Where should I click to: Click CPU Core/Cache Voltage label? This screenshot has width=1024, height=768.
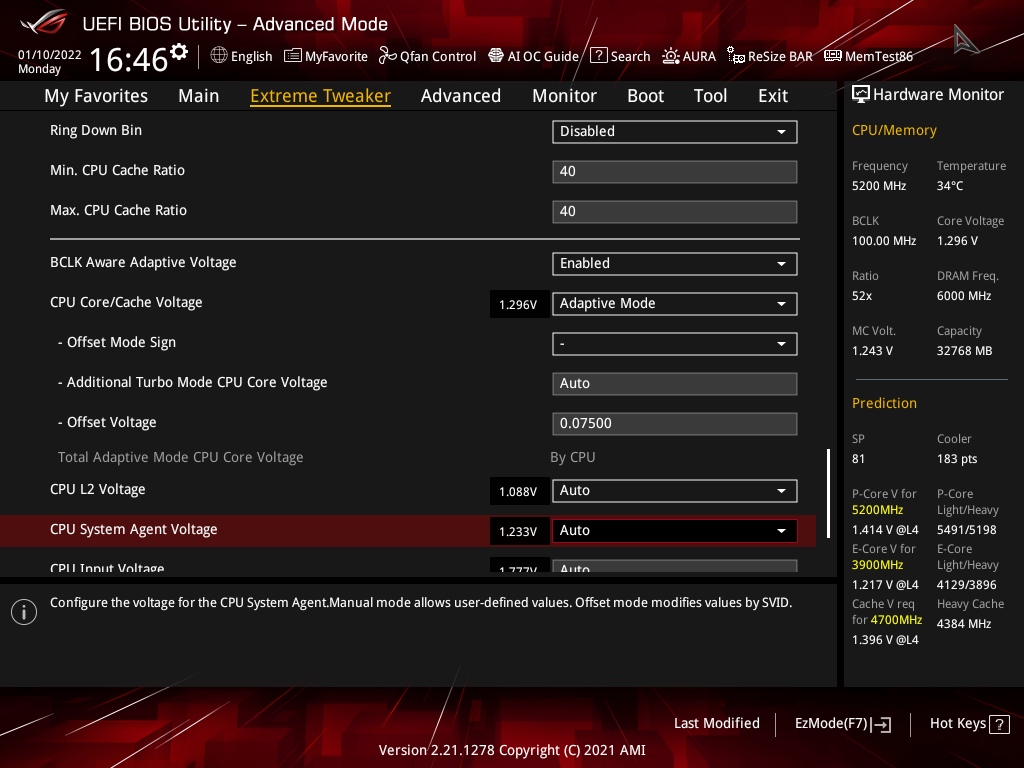click(126, 302)
